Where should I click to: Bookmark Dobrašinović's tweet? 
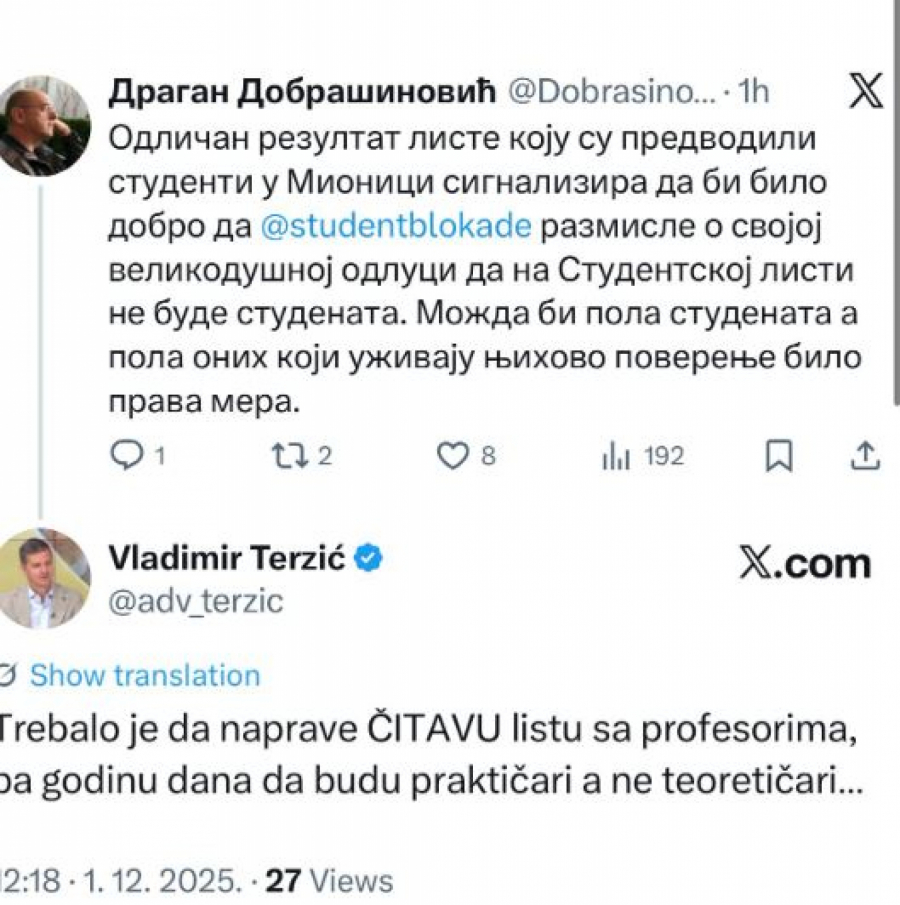778,456
